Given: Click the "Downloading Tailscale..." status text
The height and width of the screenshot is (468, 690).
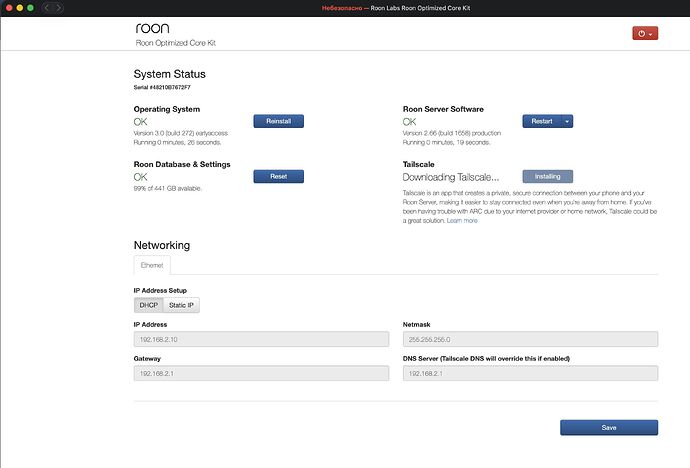Looking at the screenshot, I should click(x=451, y=177).
